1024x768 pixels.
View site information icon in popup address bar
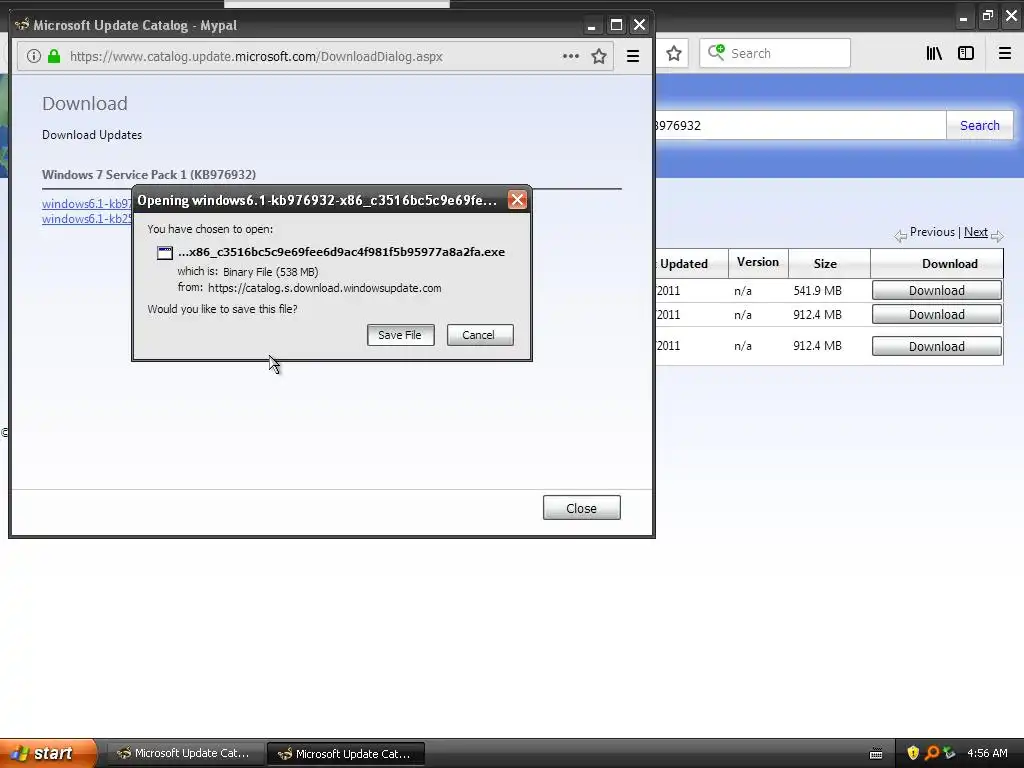(34, 56)
